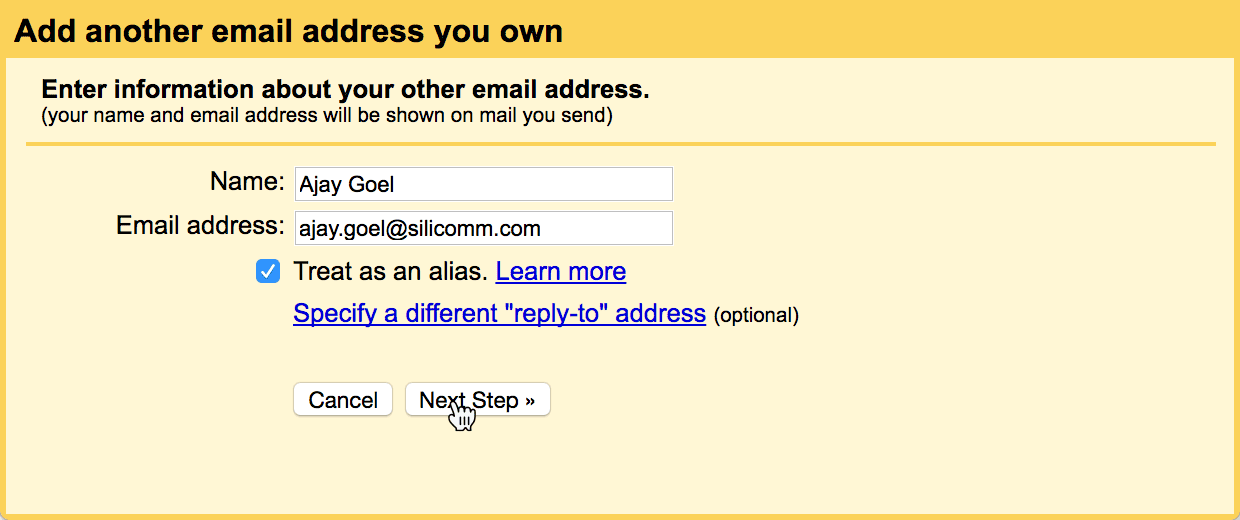Image resolution: width=1240 pixels, height=520 pixels.
Task: Click the "»" arrow on Next Step
Action: 530,400
